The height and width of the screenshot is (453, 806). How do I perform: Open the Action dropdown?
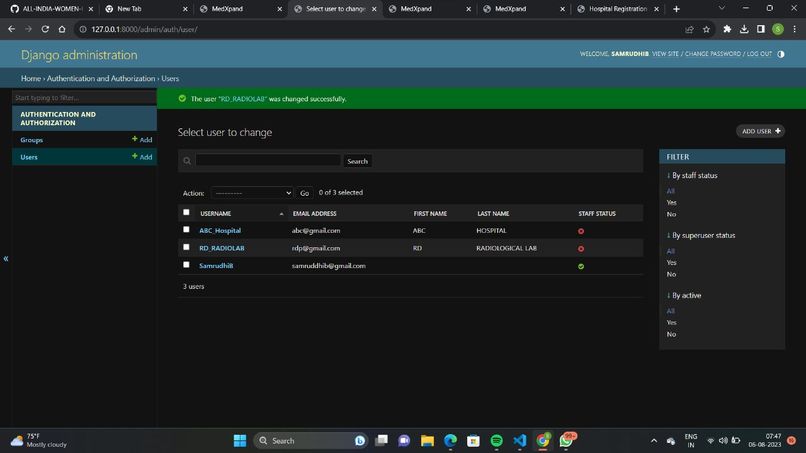click(252, 193)
